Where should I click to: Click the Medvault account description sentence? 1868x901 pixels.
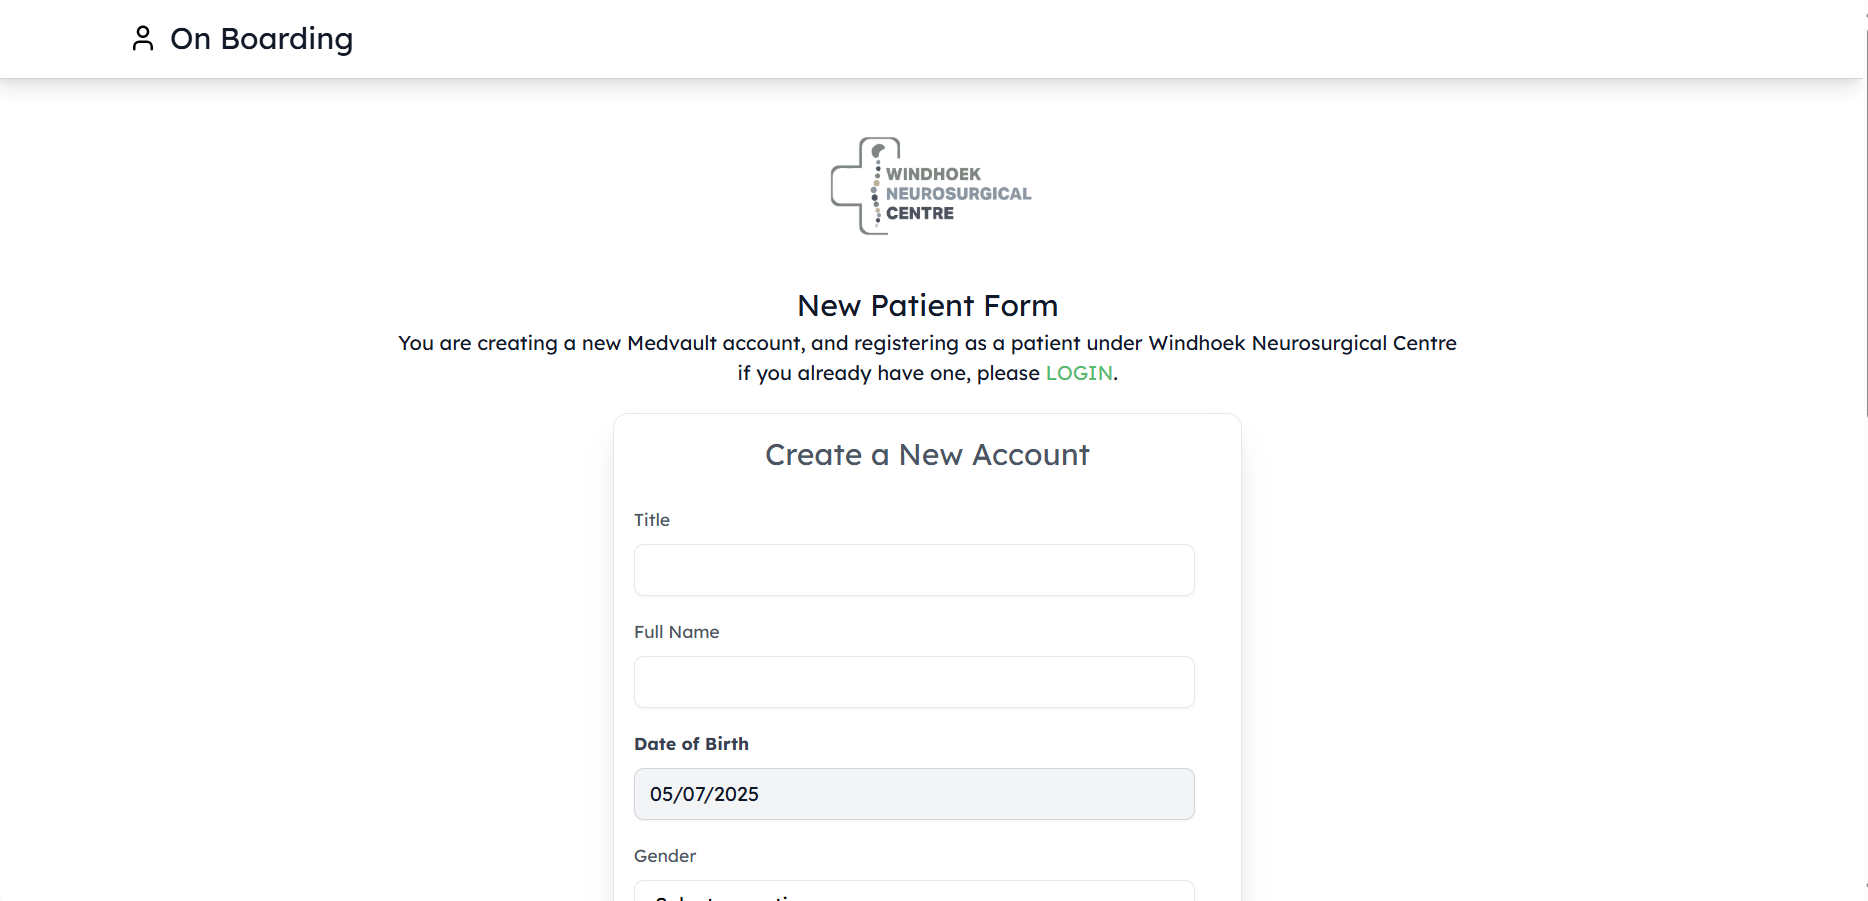(927, 343)
